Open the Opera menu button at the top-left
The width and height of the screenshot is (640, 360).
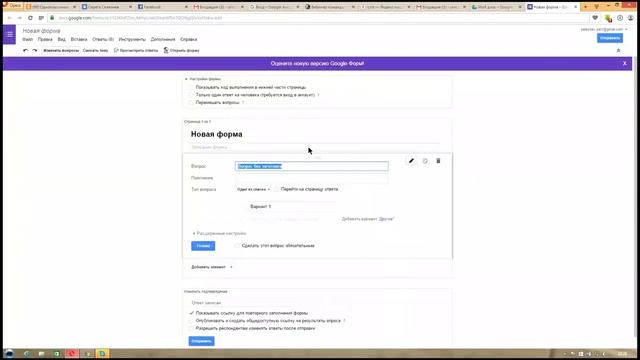(13, 6)
